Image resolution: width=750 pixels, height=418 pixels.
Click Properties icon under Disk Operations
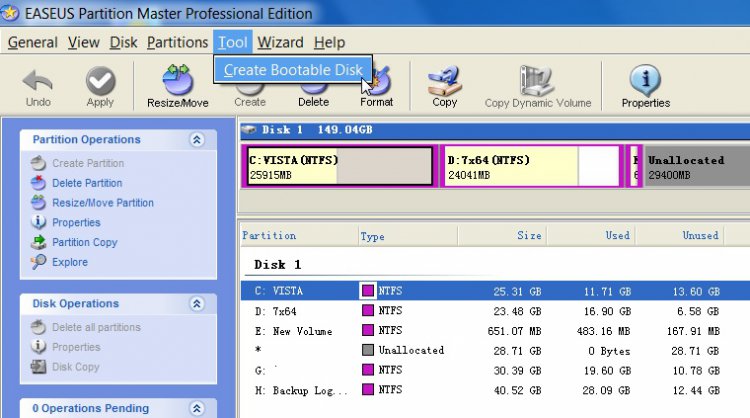click(38, 347)
